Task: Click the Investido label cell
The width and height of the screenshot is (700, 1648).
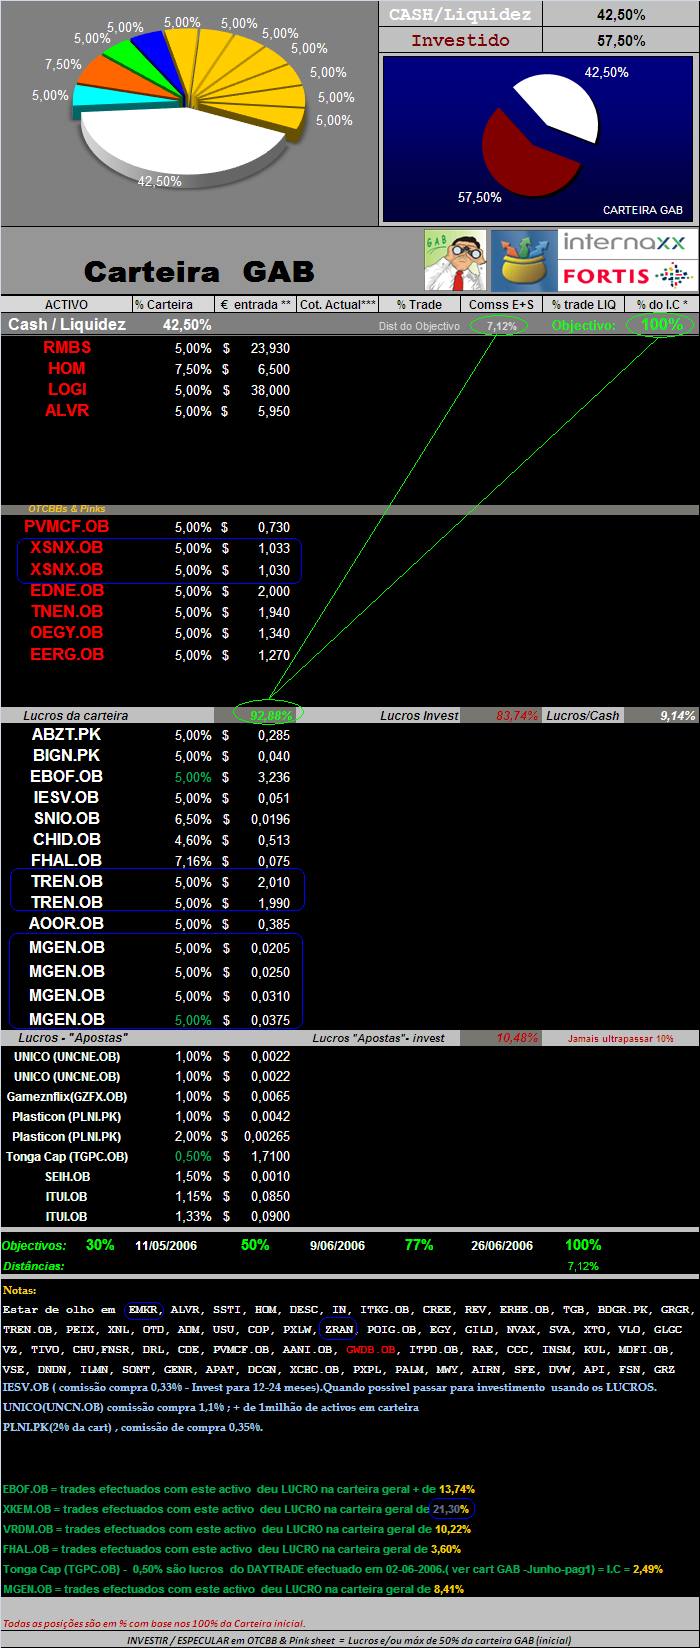Action: [x=460, y=40]
